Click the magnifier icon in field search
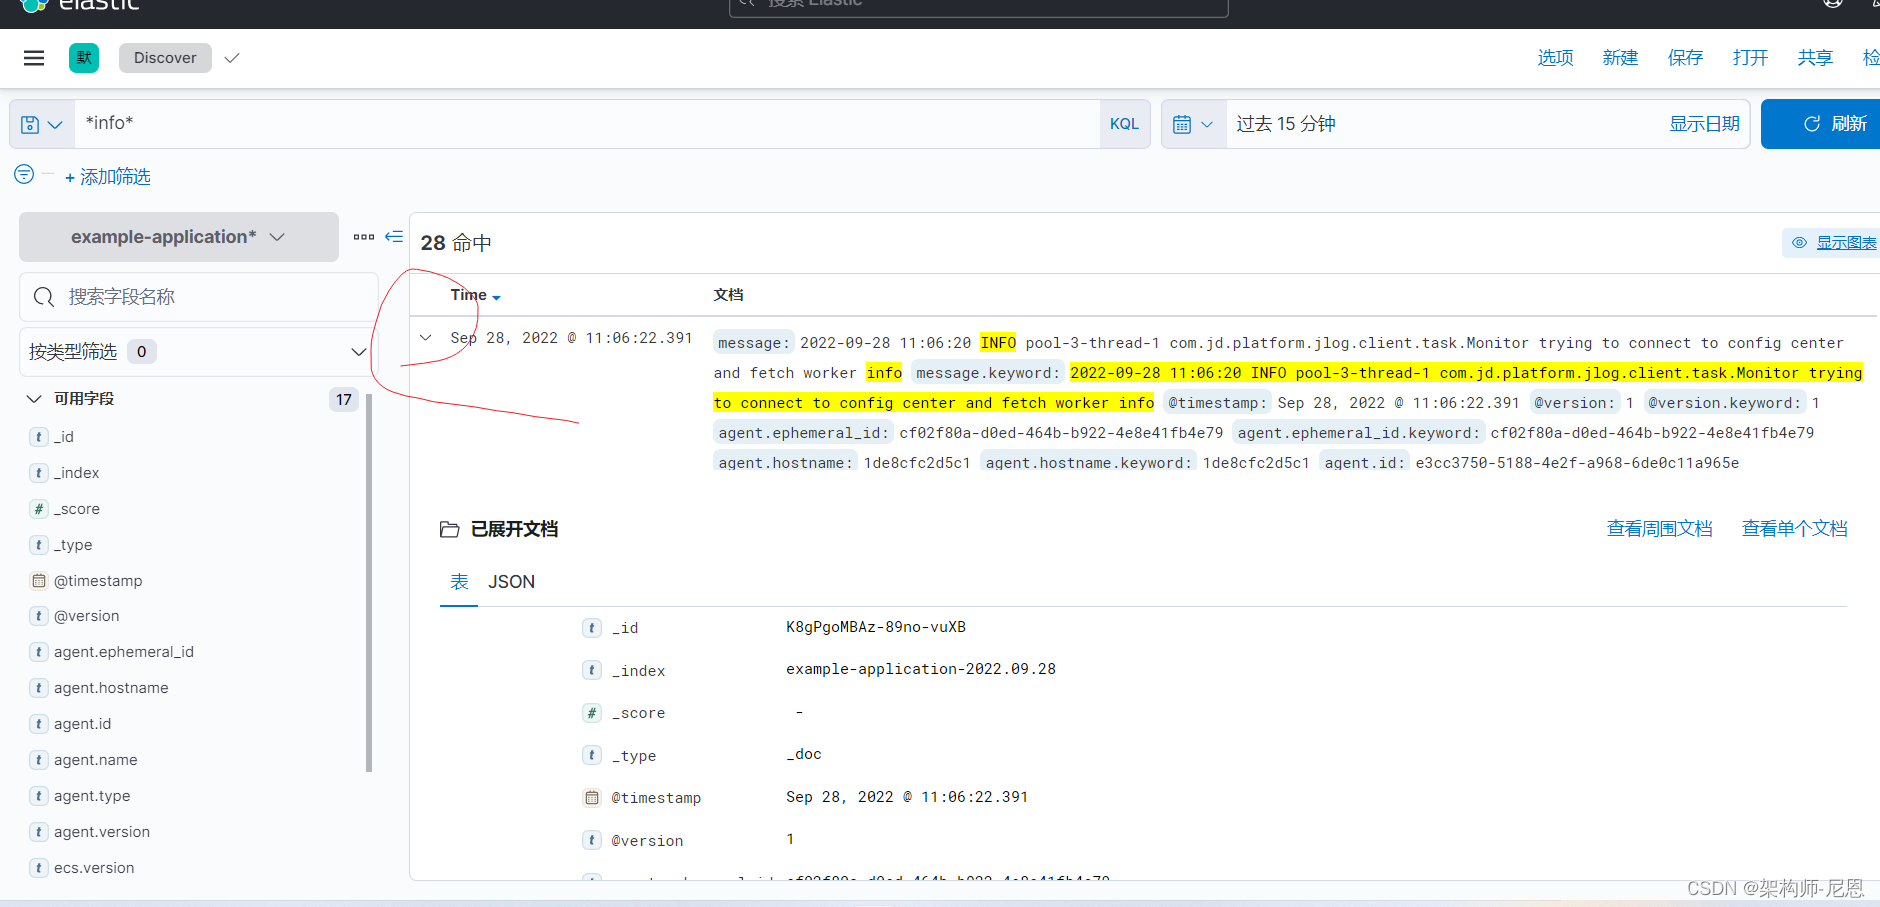Screen dimensions: 1880x907 coord(44,297)
